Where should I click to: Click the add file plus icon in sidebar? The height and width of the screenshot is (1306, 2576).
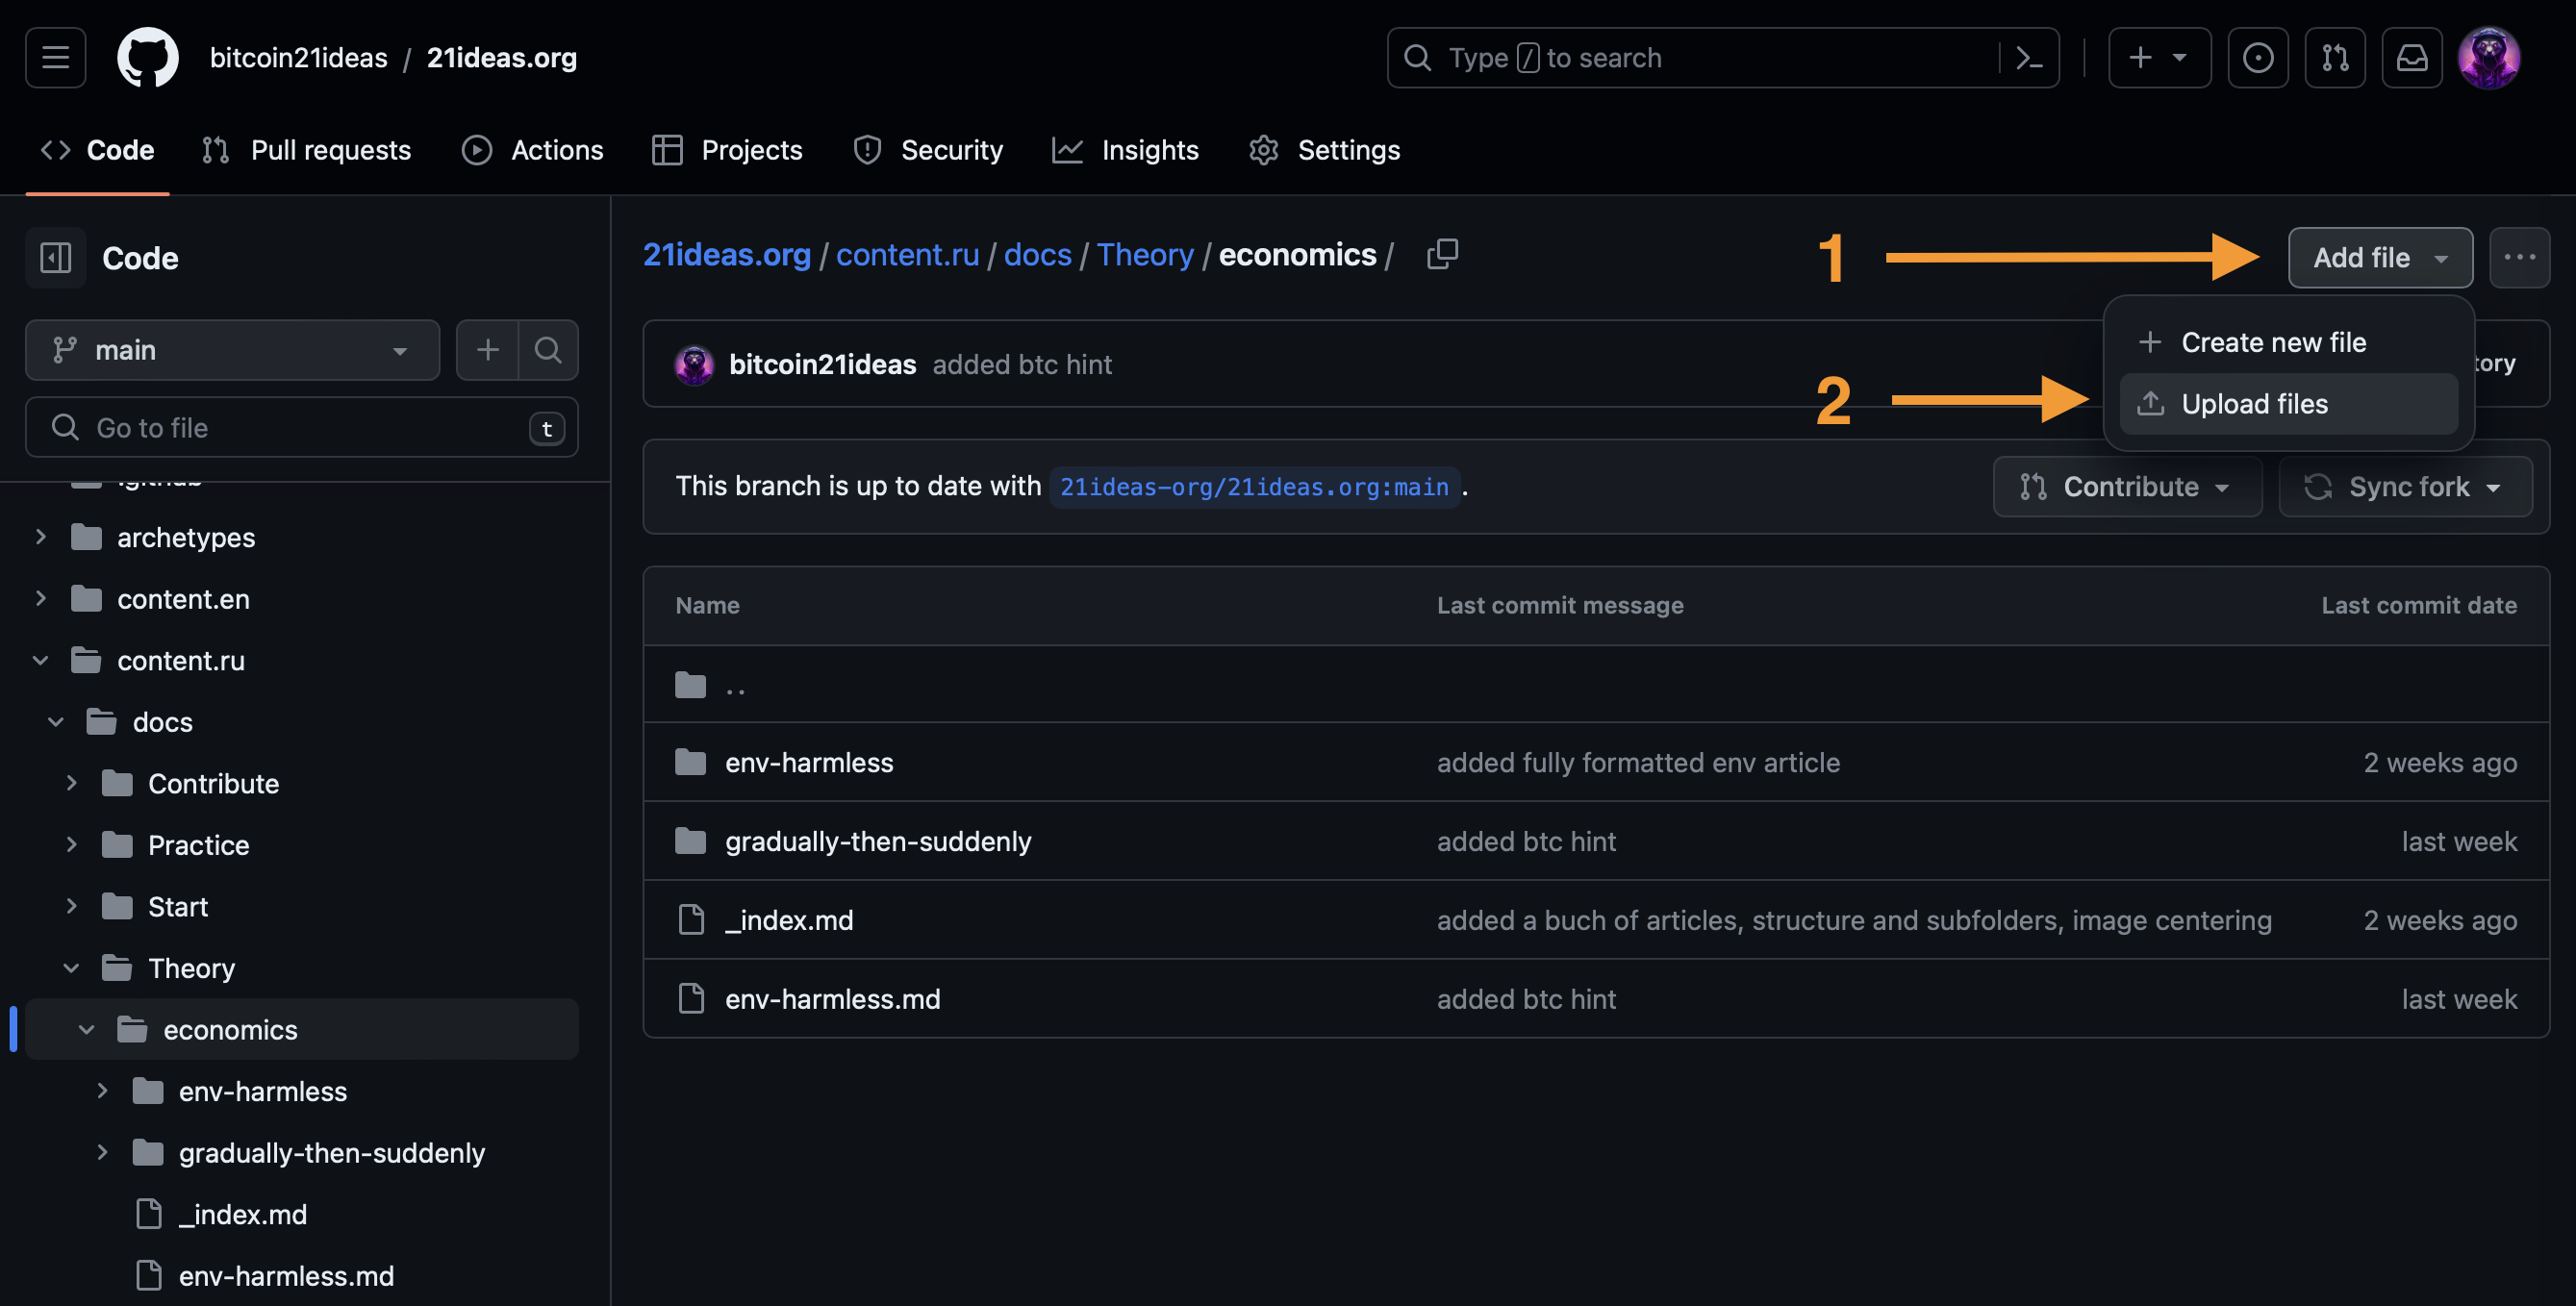click(x=487, y=350)
